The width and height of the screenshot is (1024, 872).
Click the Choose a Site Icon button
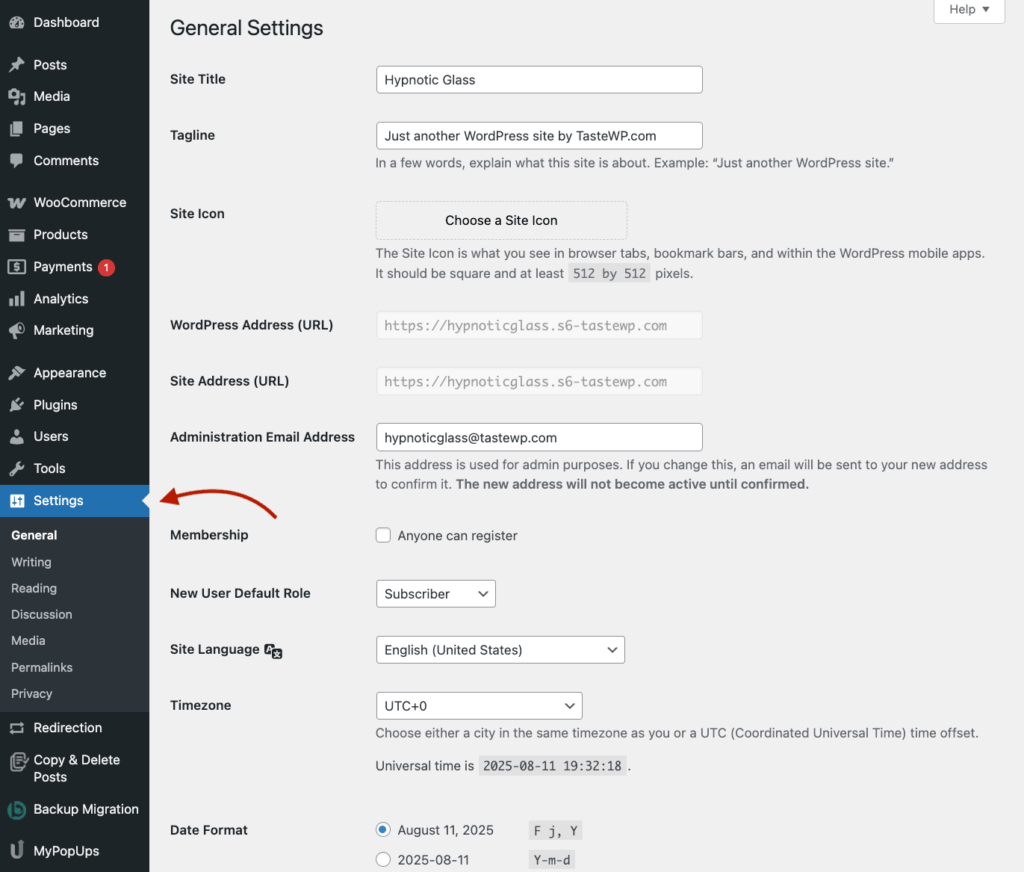point(500,220)
